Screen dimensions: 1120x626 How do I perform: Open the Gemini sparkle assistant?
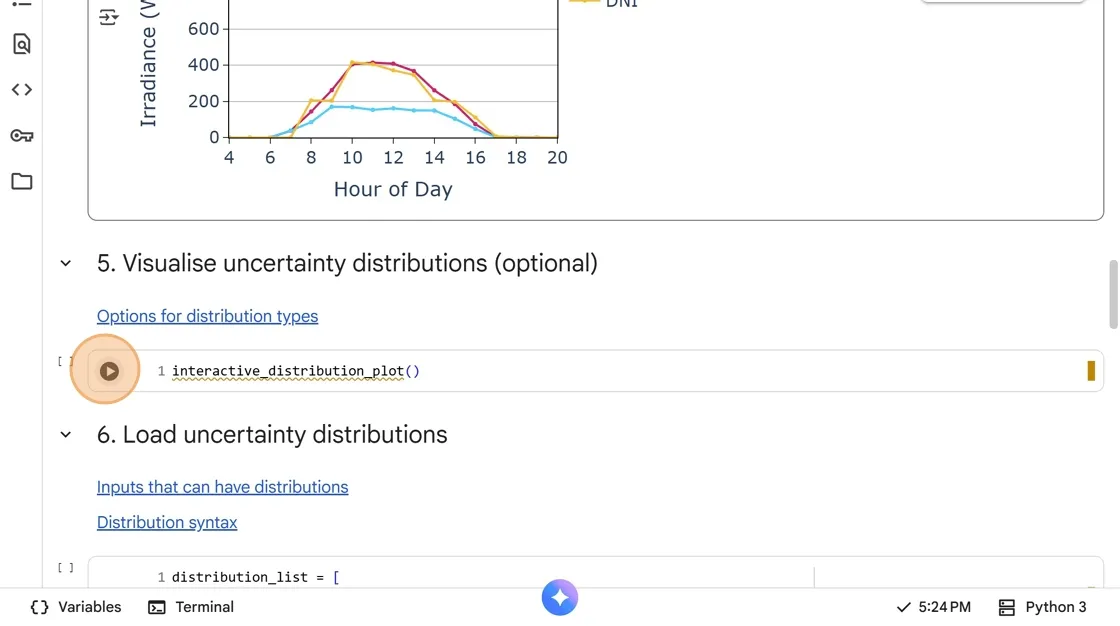point(560,598)
